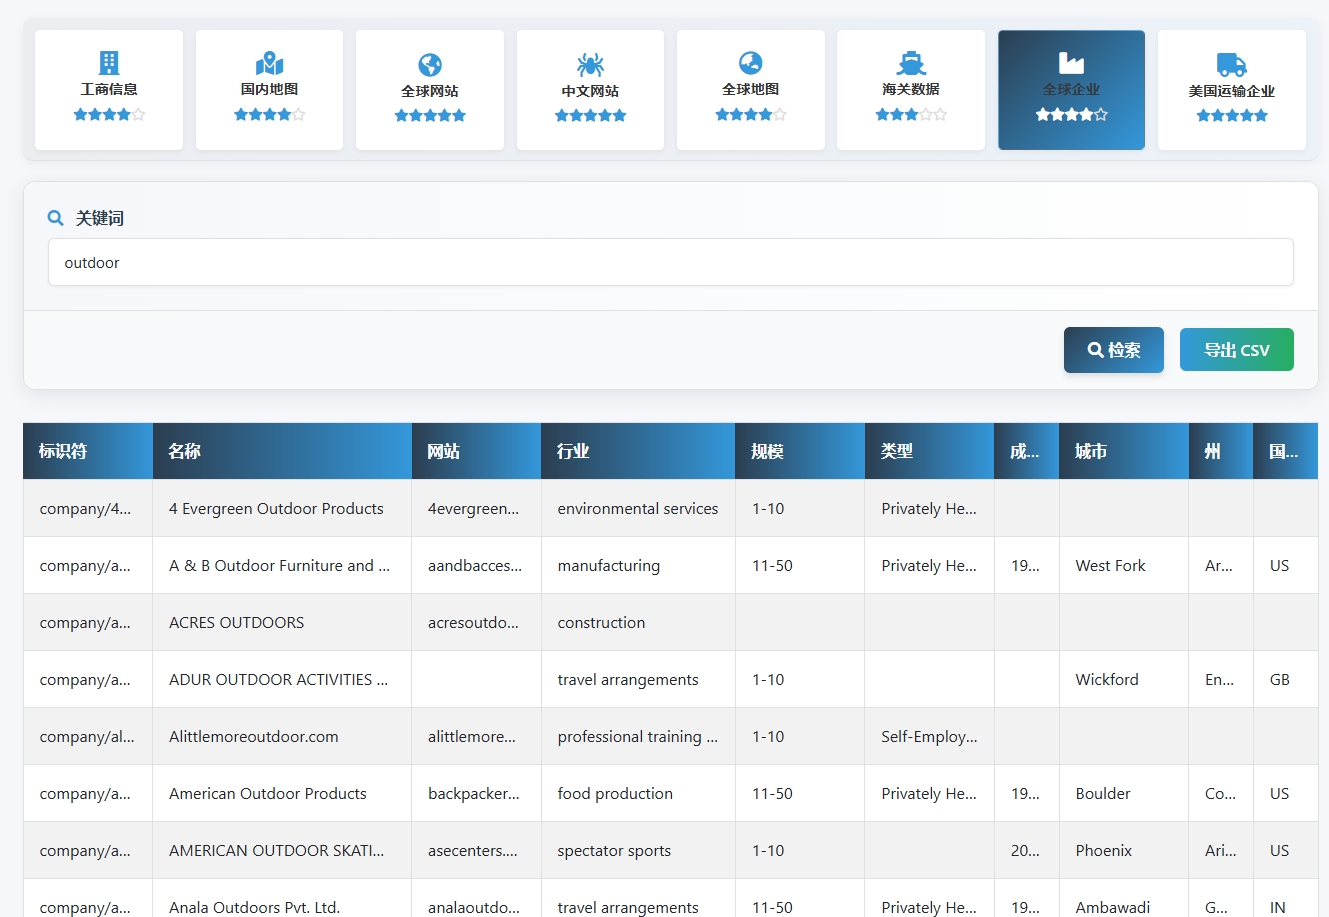Click the spectator sports industry cell
The width and height of the screenshot is (1329, 917).
click(x=638, y=850)
